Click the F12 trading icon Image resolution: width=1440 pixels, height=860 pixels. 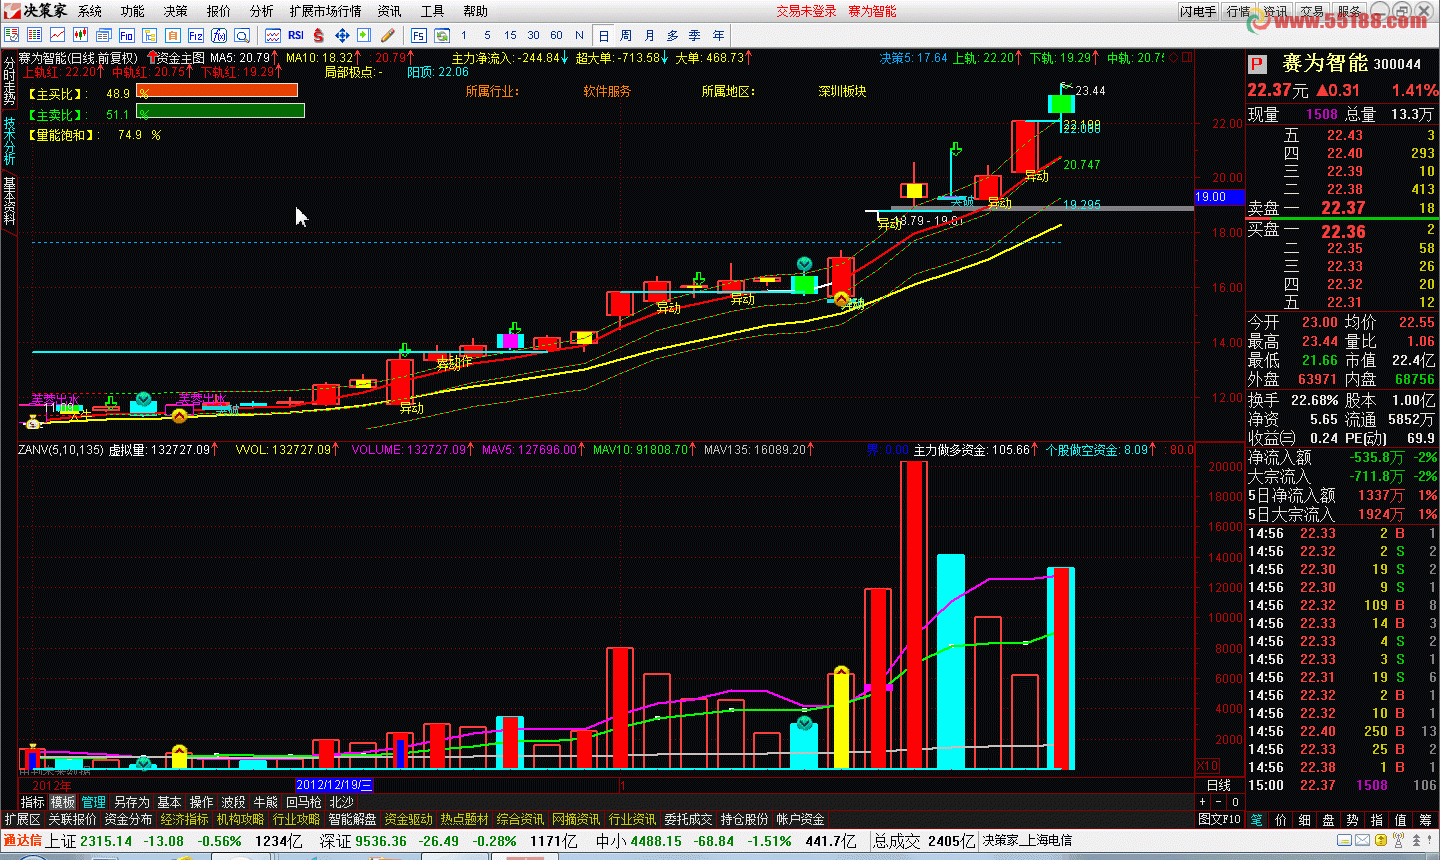click(x=196, y=35)
